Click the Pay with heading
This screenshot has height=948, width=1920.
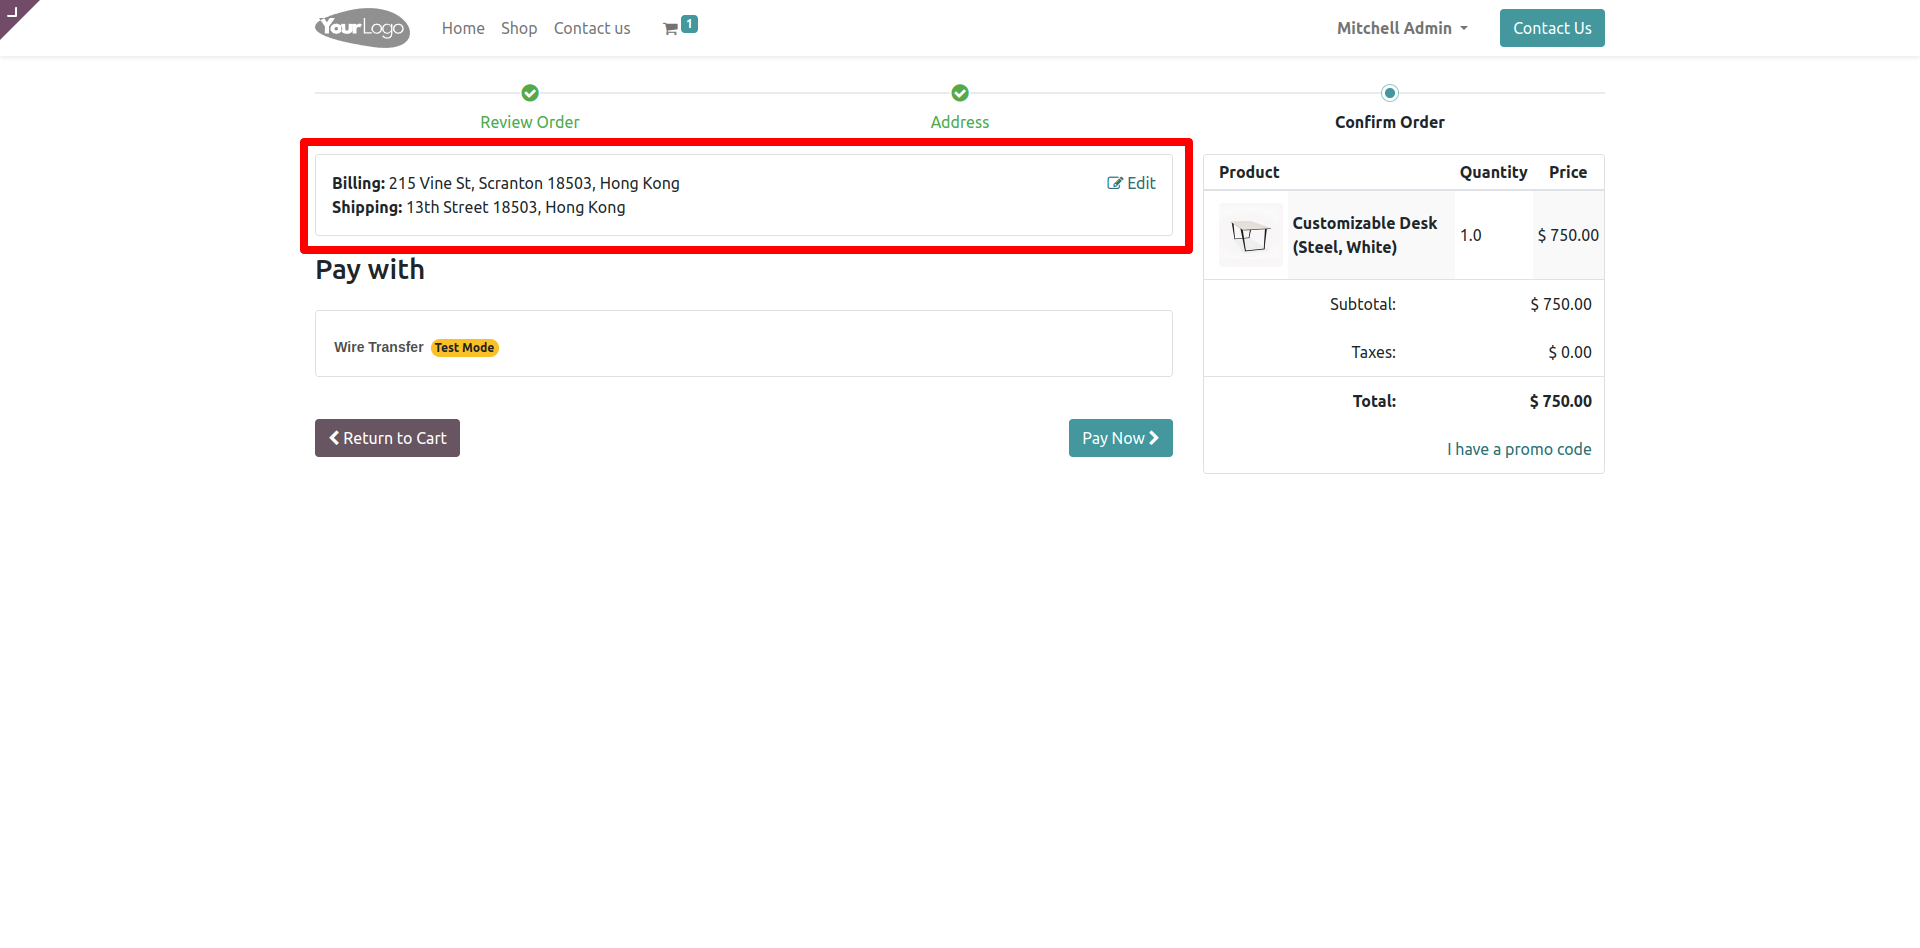370,270
